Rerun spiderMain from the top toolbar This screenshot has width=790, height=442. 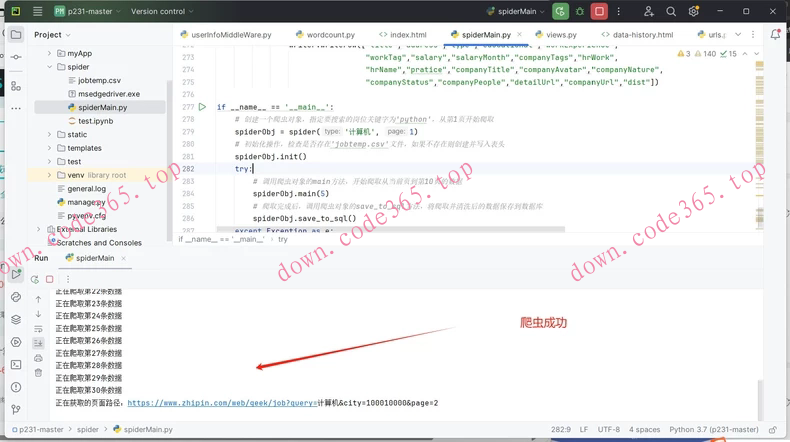560,12
